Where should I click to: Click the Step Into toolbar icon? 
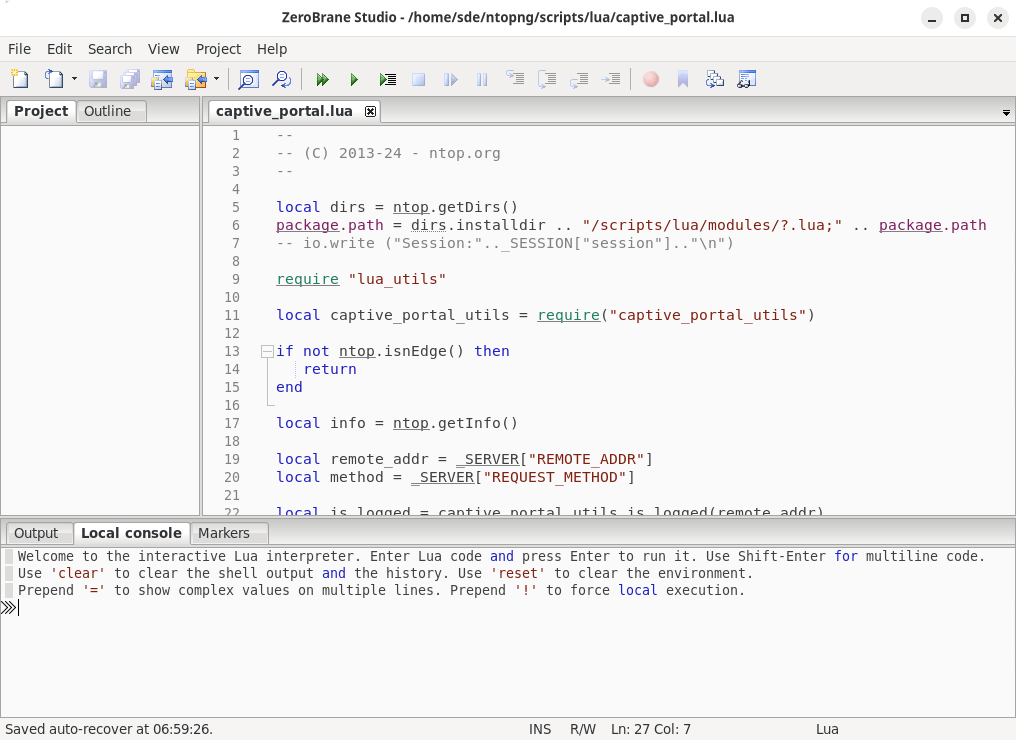tap(515, 79)
